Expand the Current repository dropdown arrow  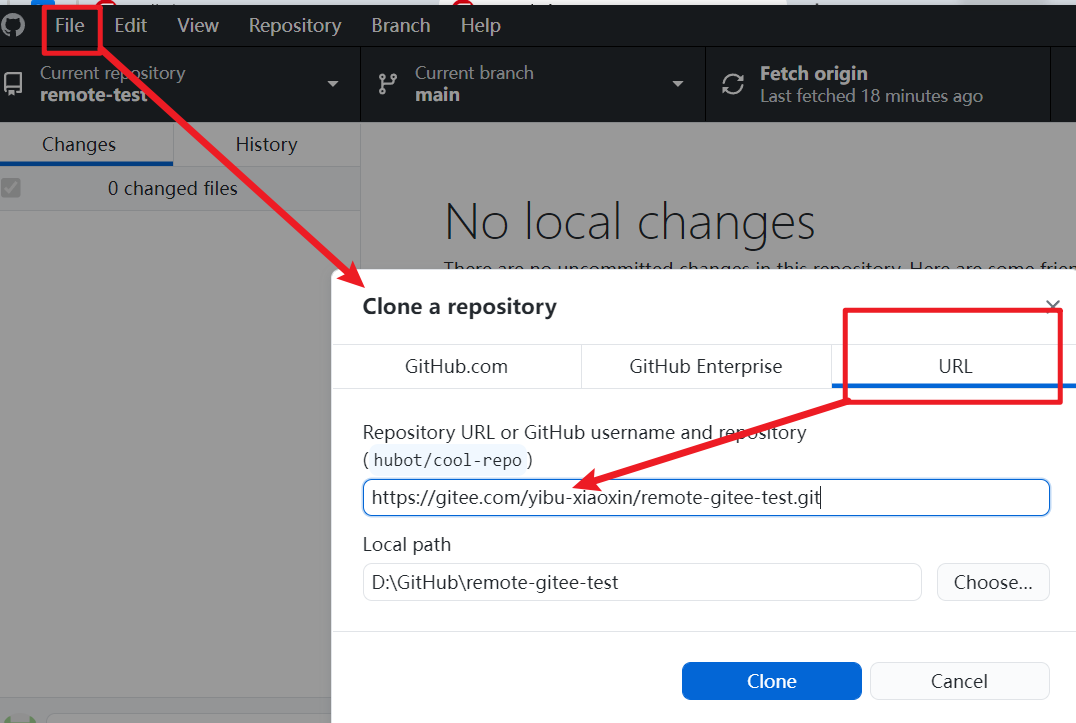tap(333, 84)
